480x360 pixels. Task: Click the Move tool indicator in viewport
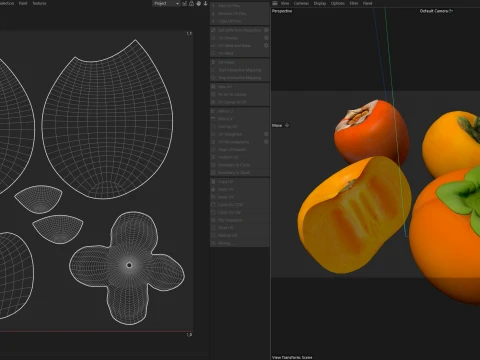(x=280, y=125)
